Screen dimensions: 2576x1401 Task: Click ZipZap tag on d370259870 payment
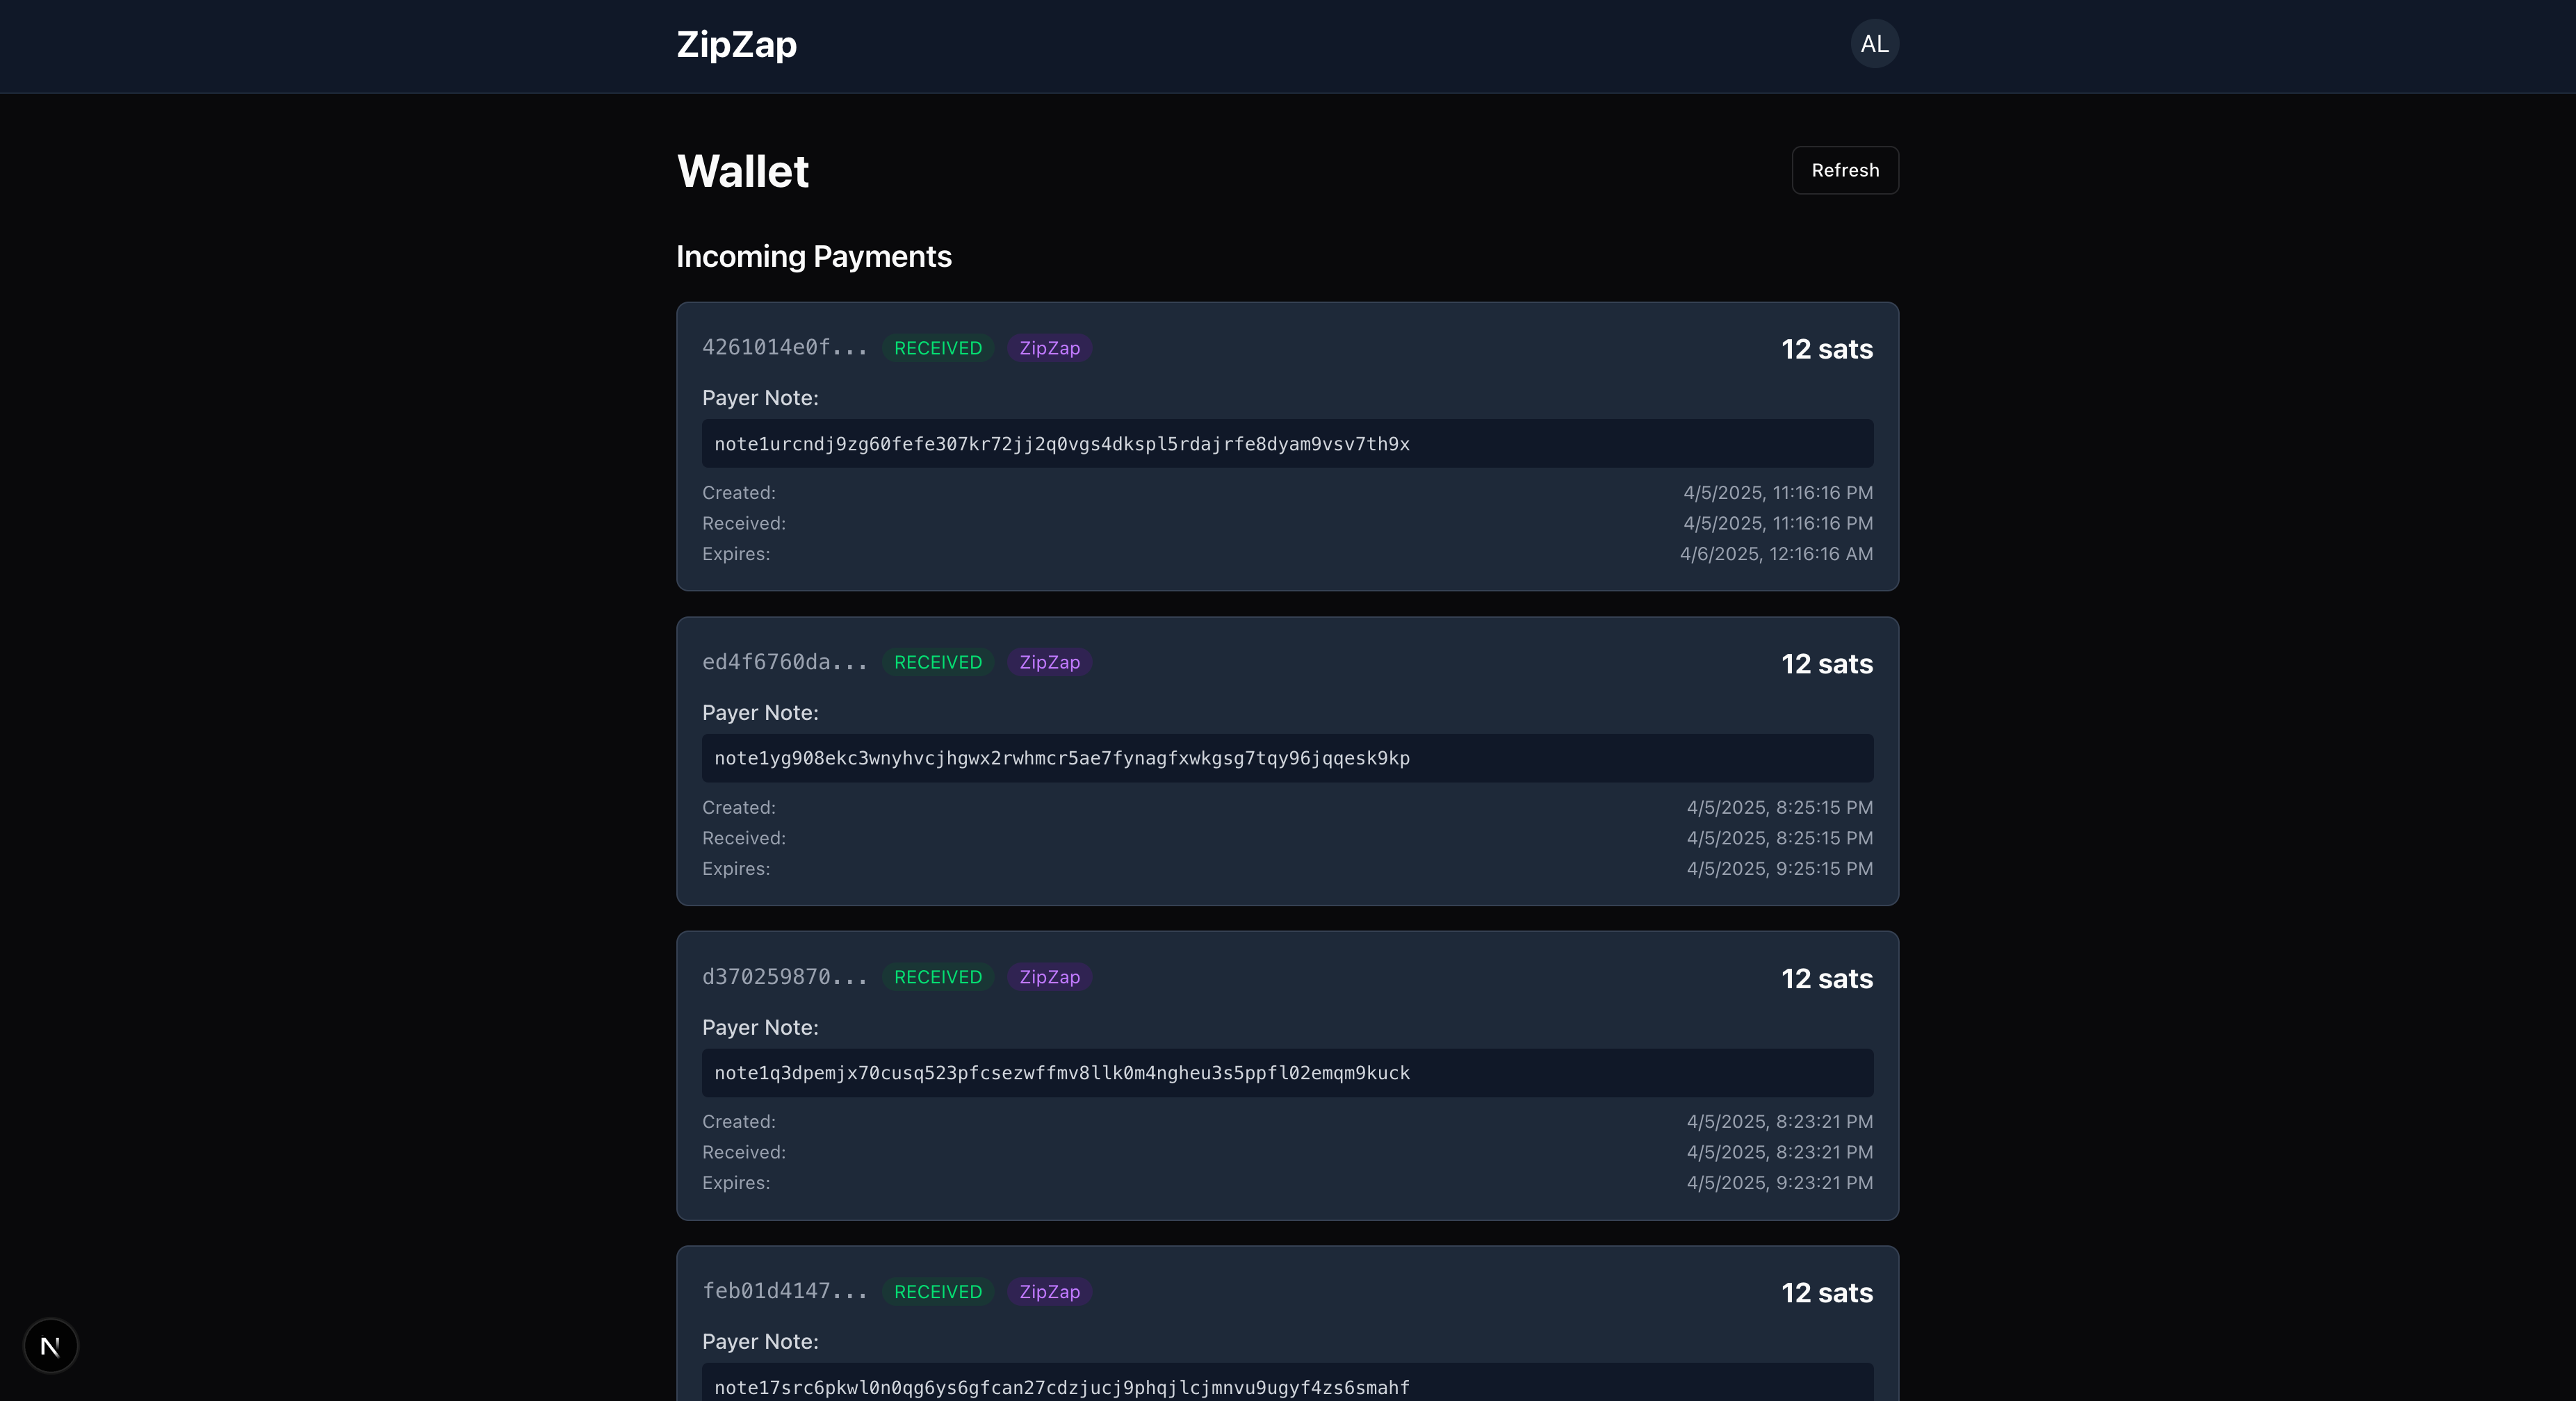1049,977
